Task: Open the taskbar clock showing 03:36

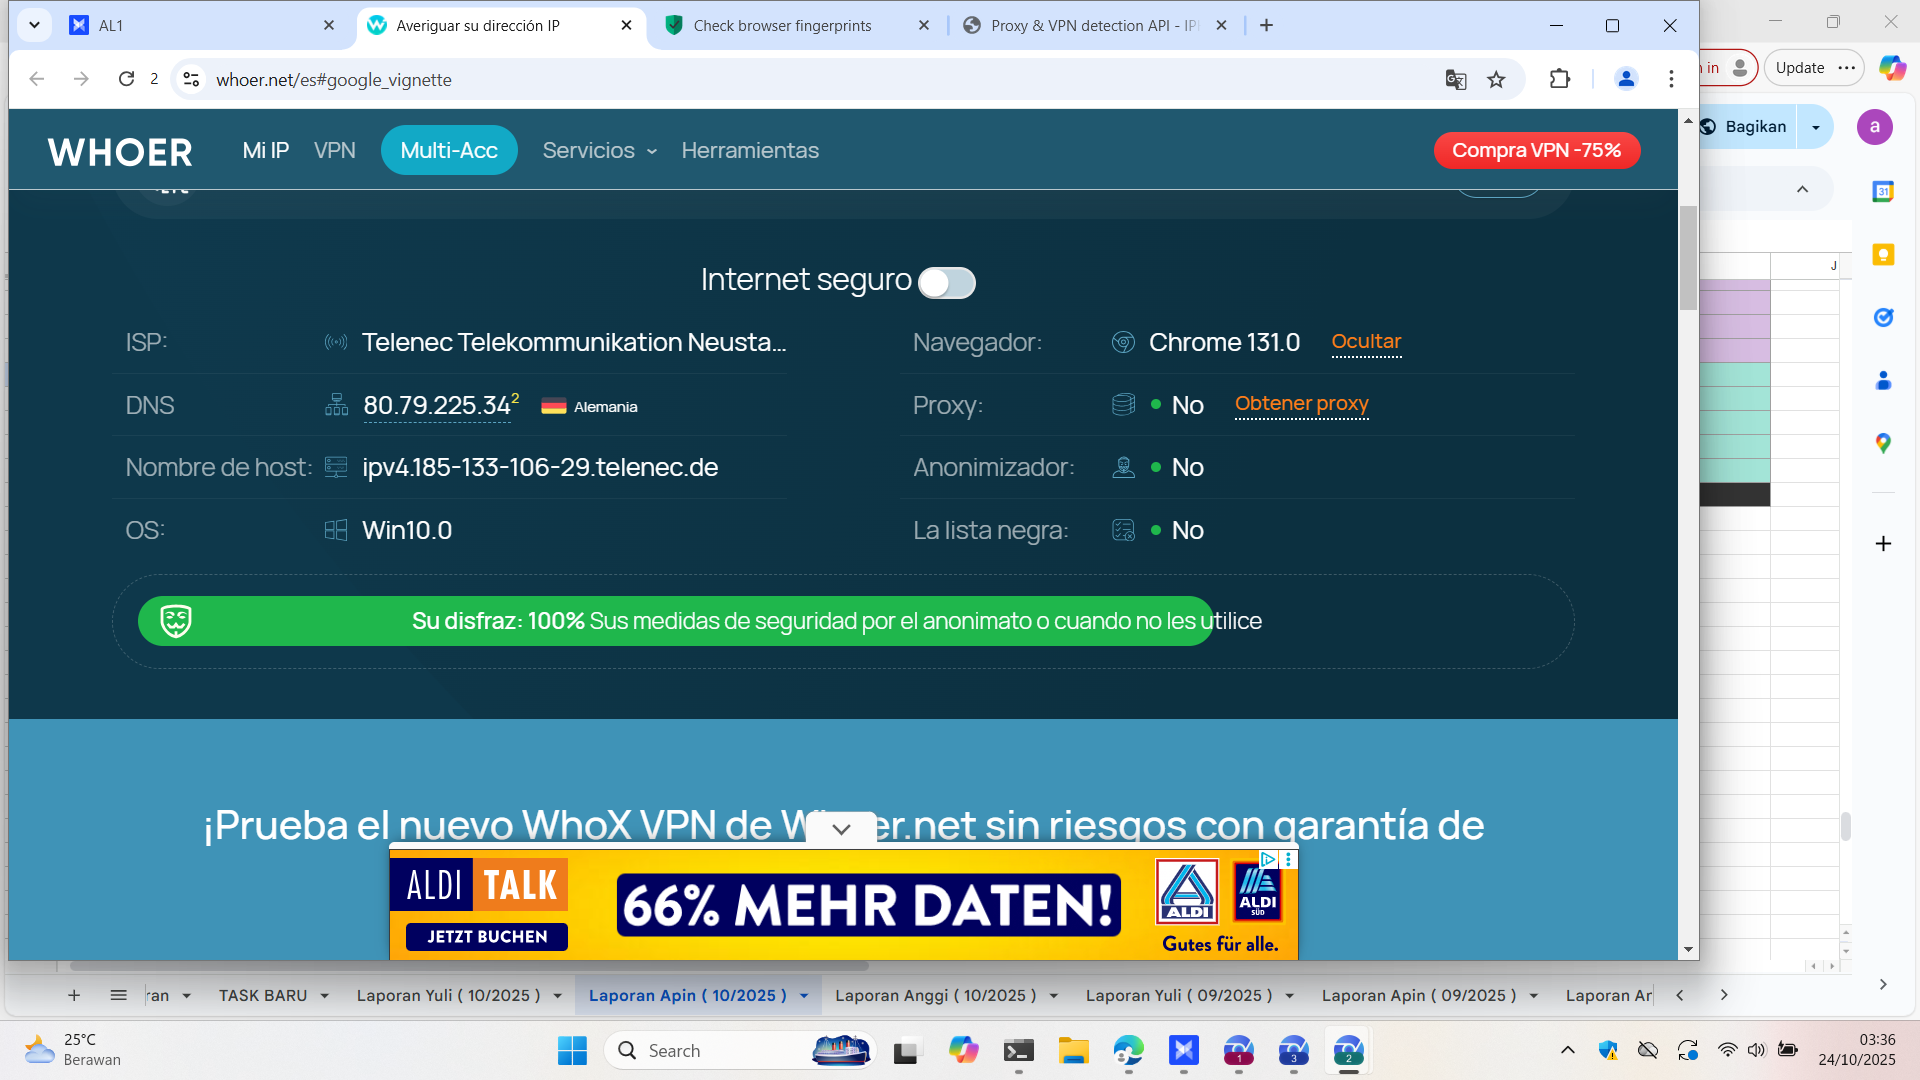Action: (x=1857, y=1050)
